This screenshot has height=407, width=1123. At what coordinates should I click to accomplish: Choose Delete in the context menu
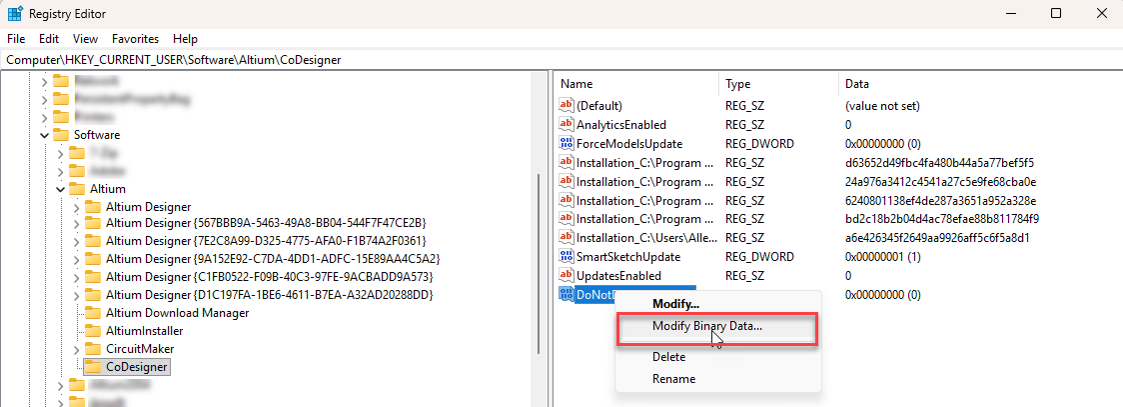pos(668,357)
